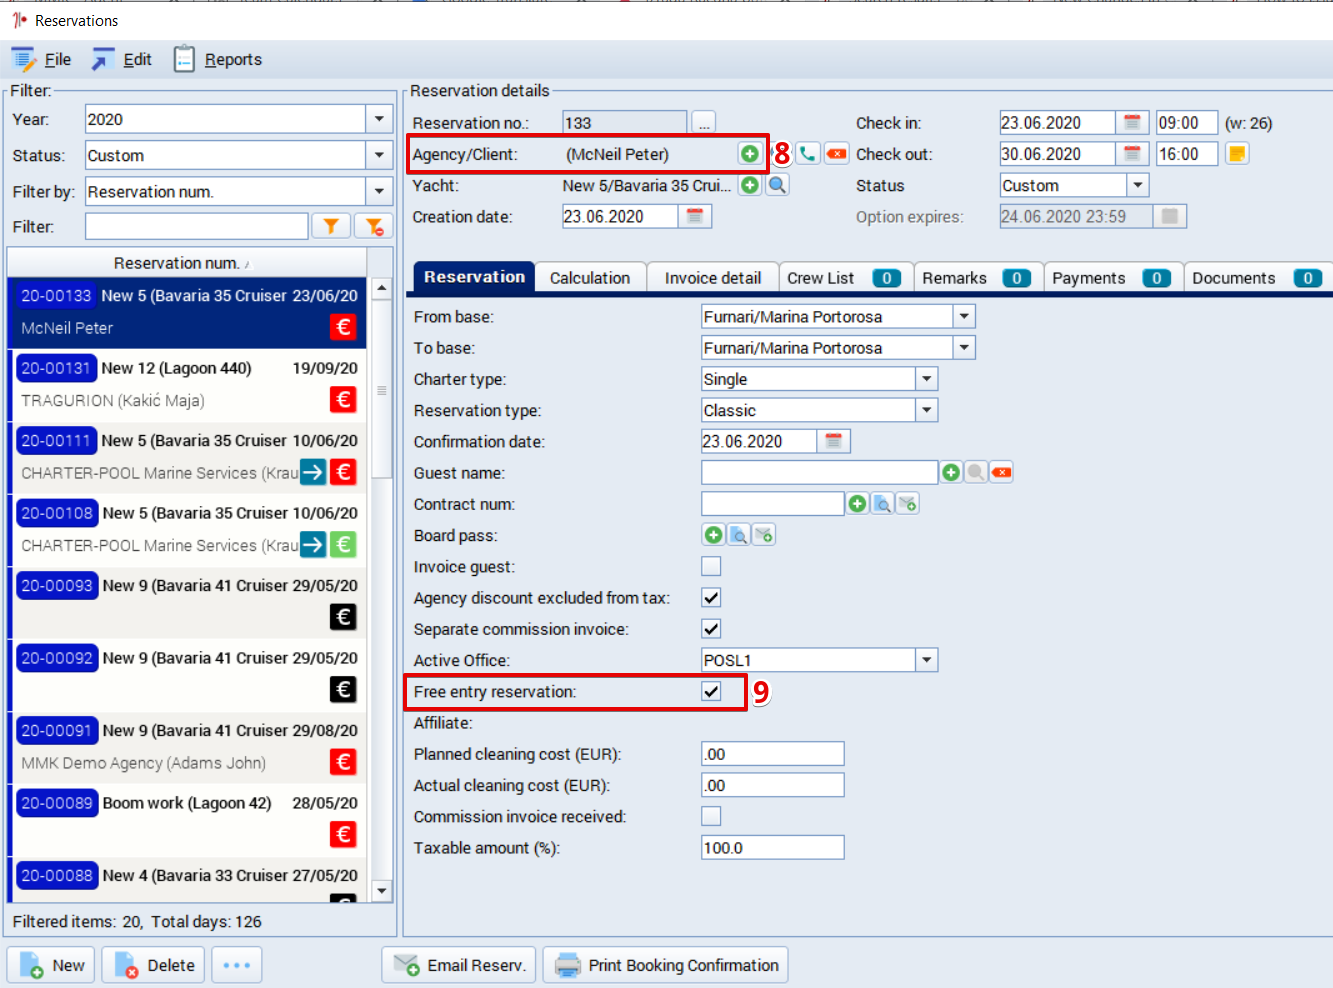Image resolution: width=1333 pixels, height=988 pixels.
Task: Click Filter text input field
Action: click(197, 227)
